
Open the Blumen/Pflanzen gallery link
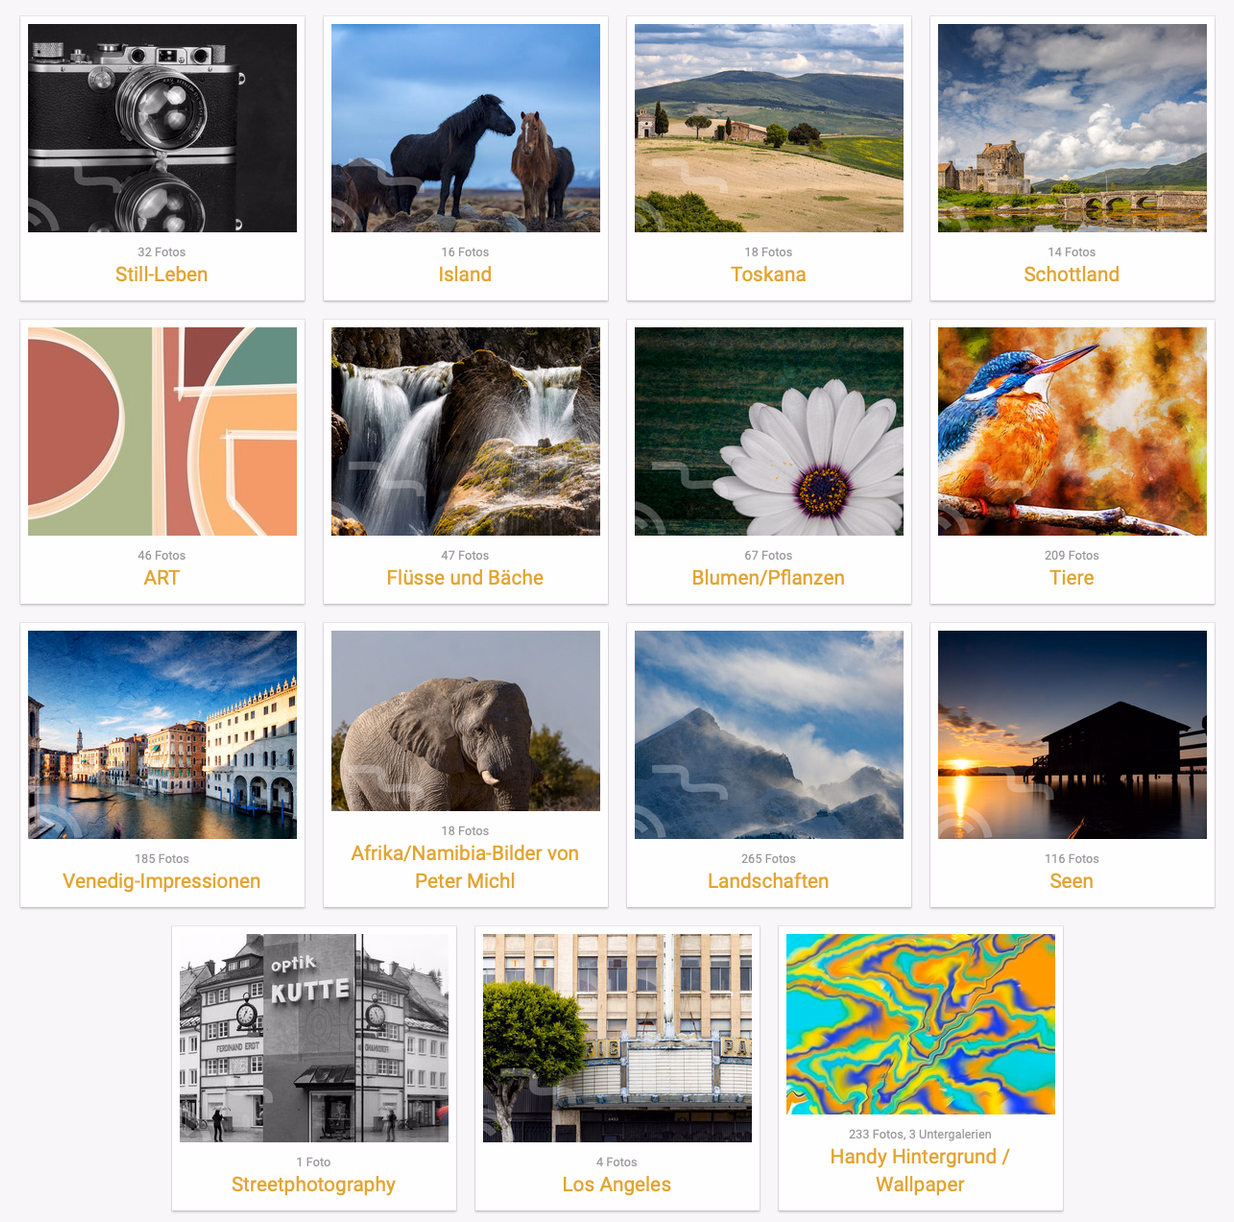click(x=768, y=577)
